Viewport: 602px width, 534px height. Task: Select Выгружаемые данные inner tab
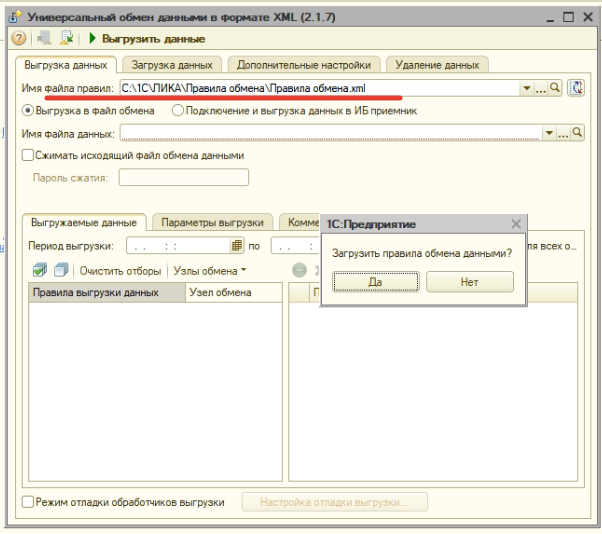84,222
